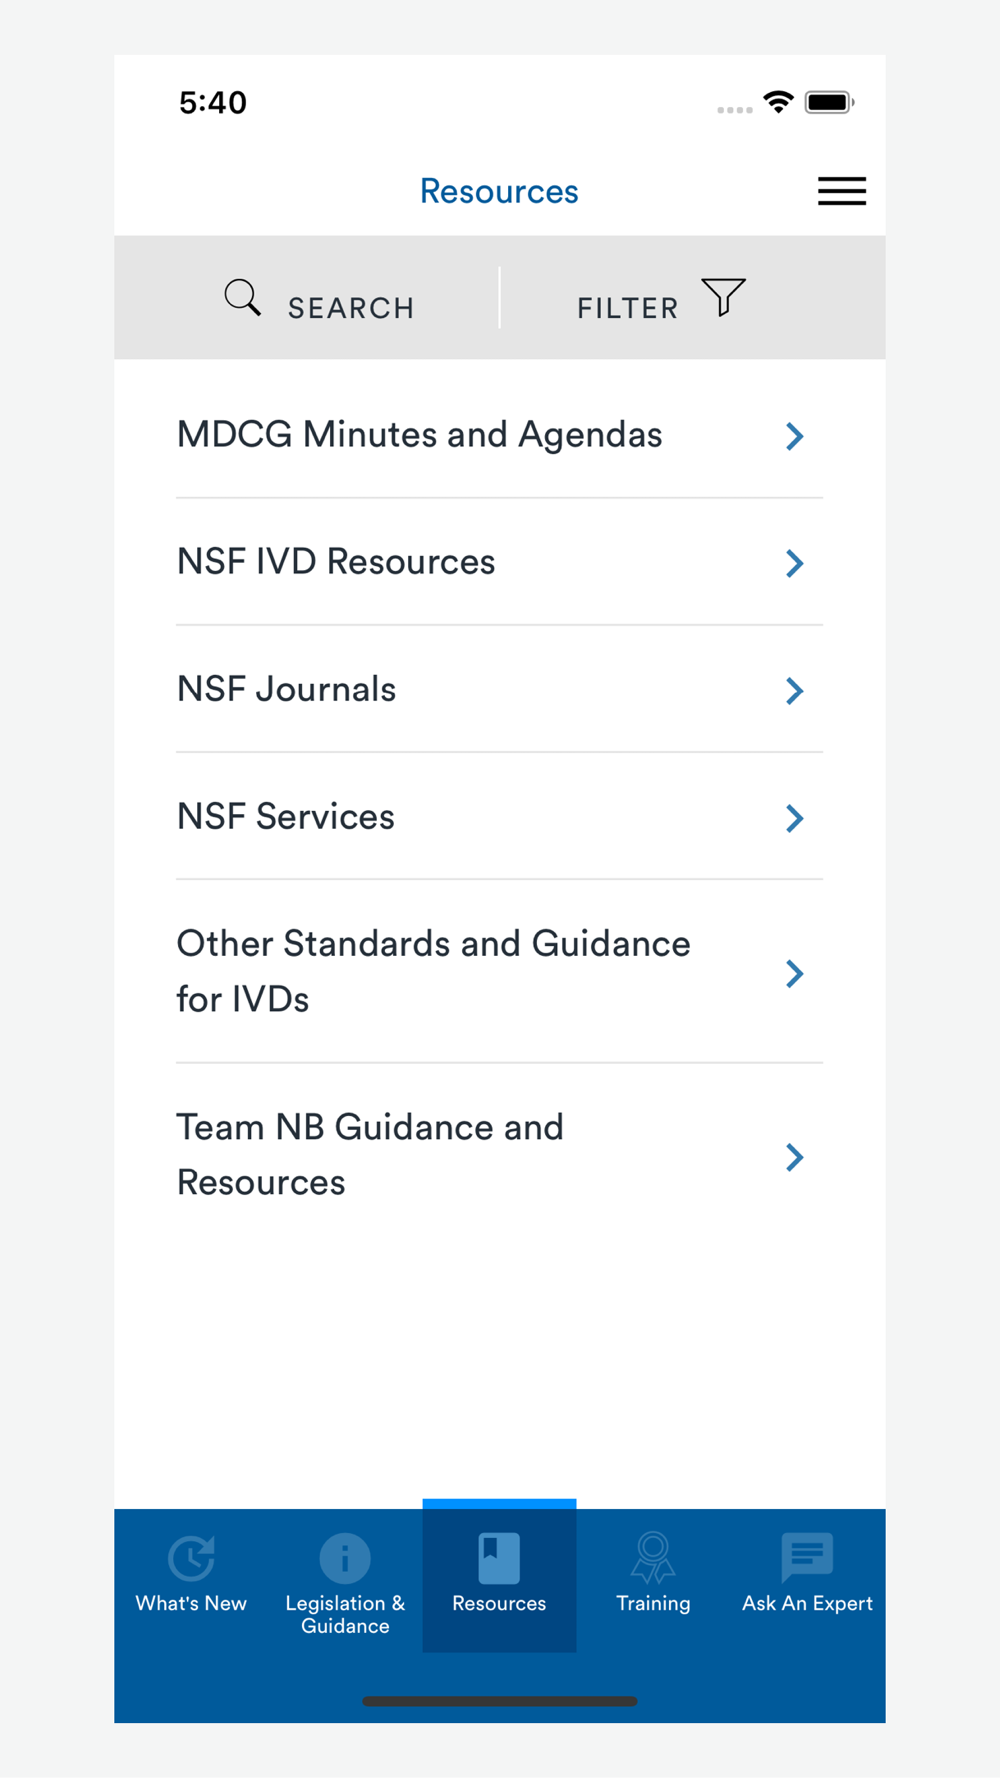Image resolution: width=1000 pixels, height=1778 pixels.
Task: Tap the battery indicator in status bar
Action: 829,102
